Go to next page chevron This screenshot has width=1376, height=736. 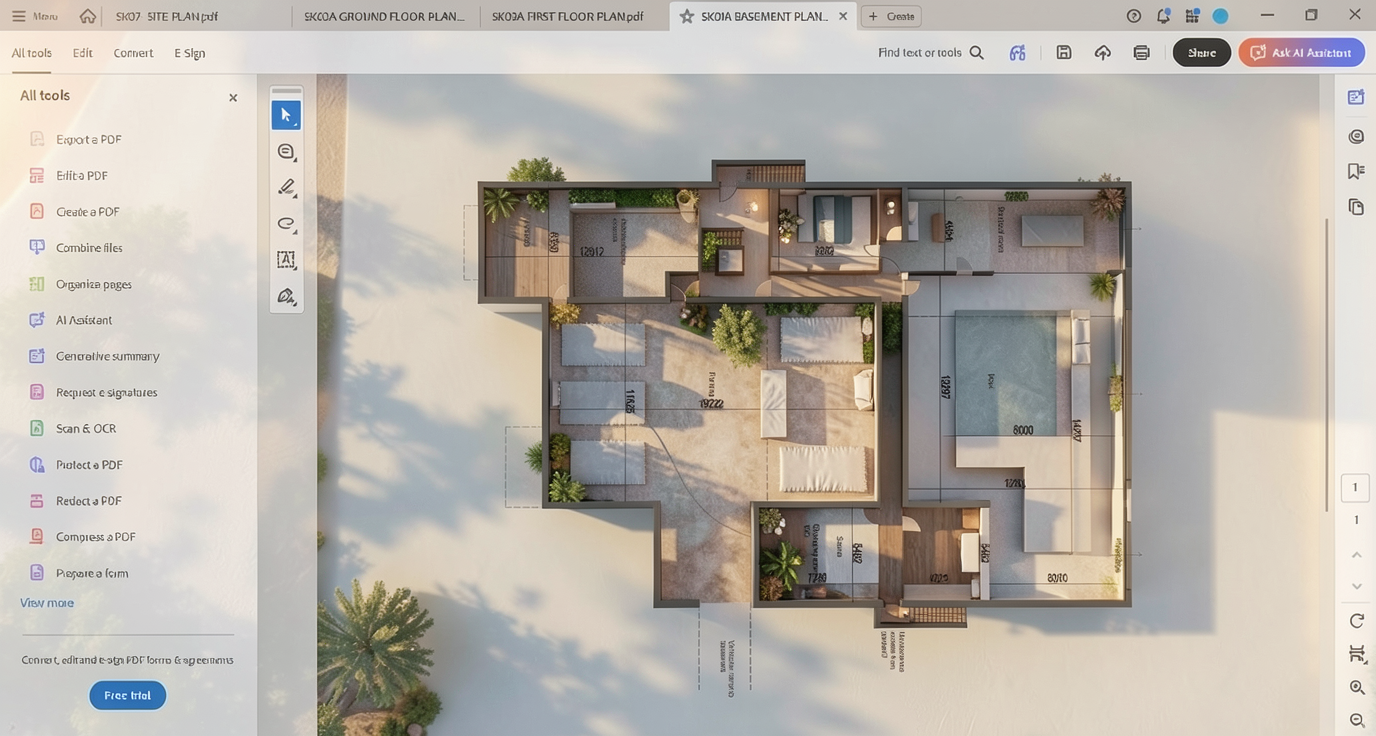[x=1357, y=586]
